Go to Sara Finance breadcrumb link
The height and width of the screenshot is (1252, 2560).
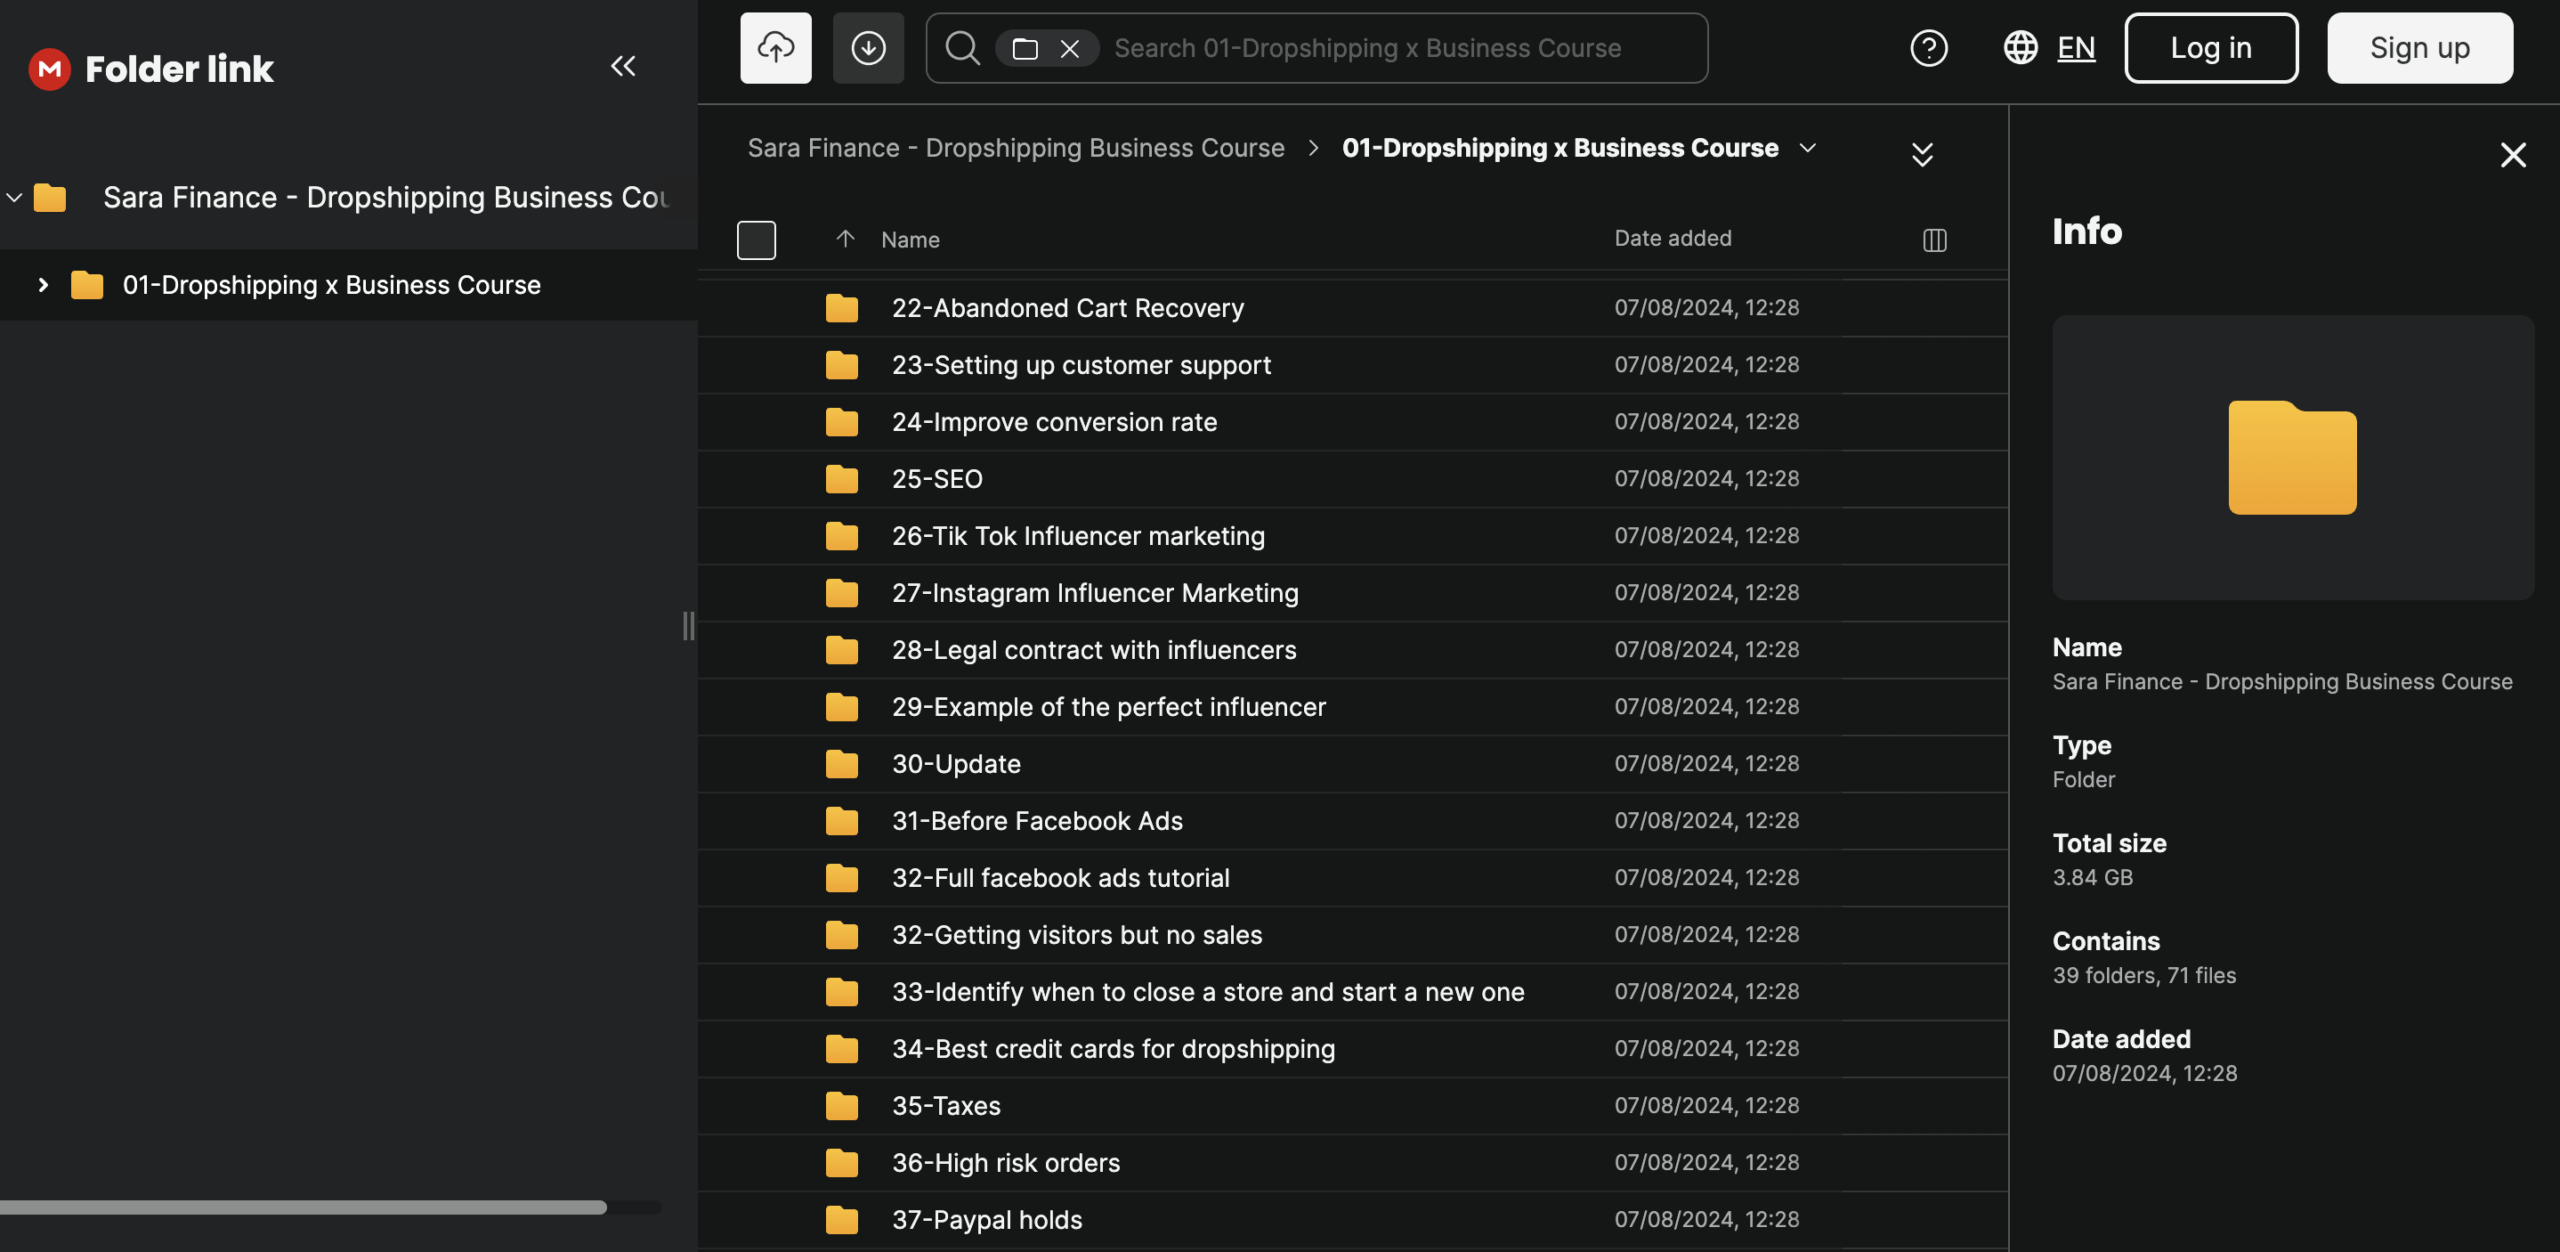[x=1015, y=148]
